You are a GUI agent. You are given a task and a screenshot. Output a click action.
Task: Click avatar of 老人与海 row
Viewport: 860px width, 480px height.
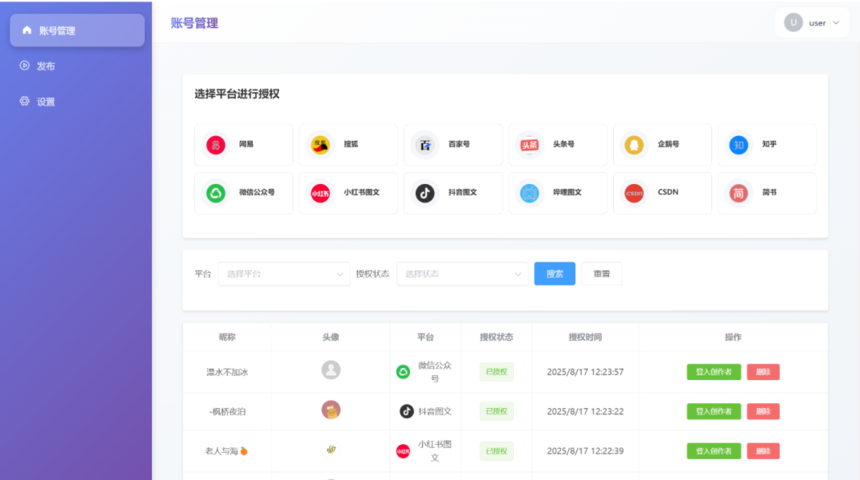click(x=331, y=449)
